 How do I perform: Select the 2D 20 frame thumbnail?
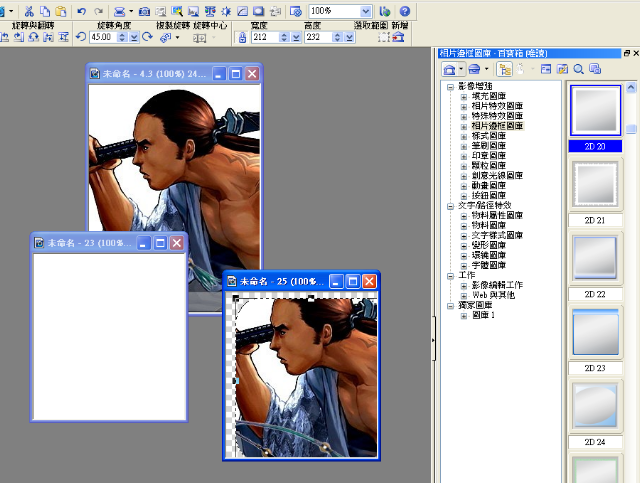[x=596, y=110]
